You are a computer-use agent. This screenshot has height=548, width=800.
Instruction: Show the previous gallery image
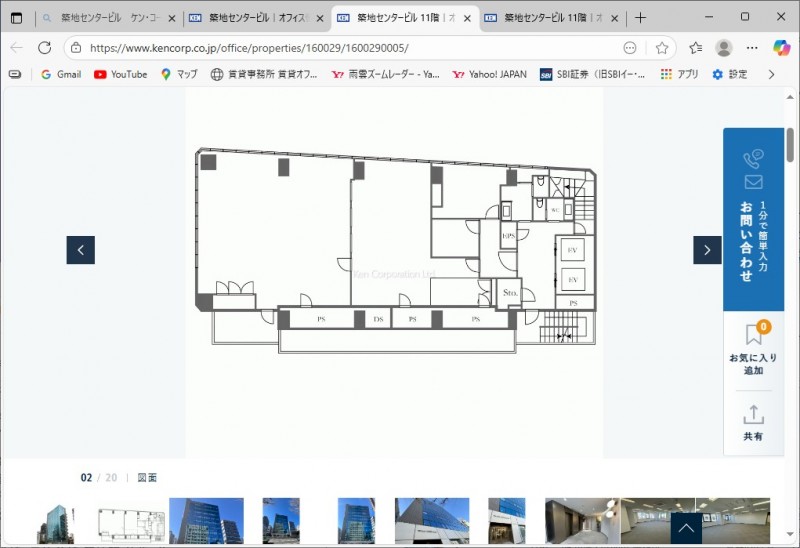click(80, 250)
